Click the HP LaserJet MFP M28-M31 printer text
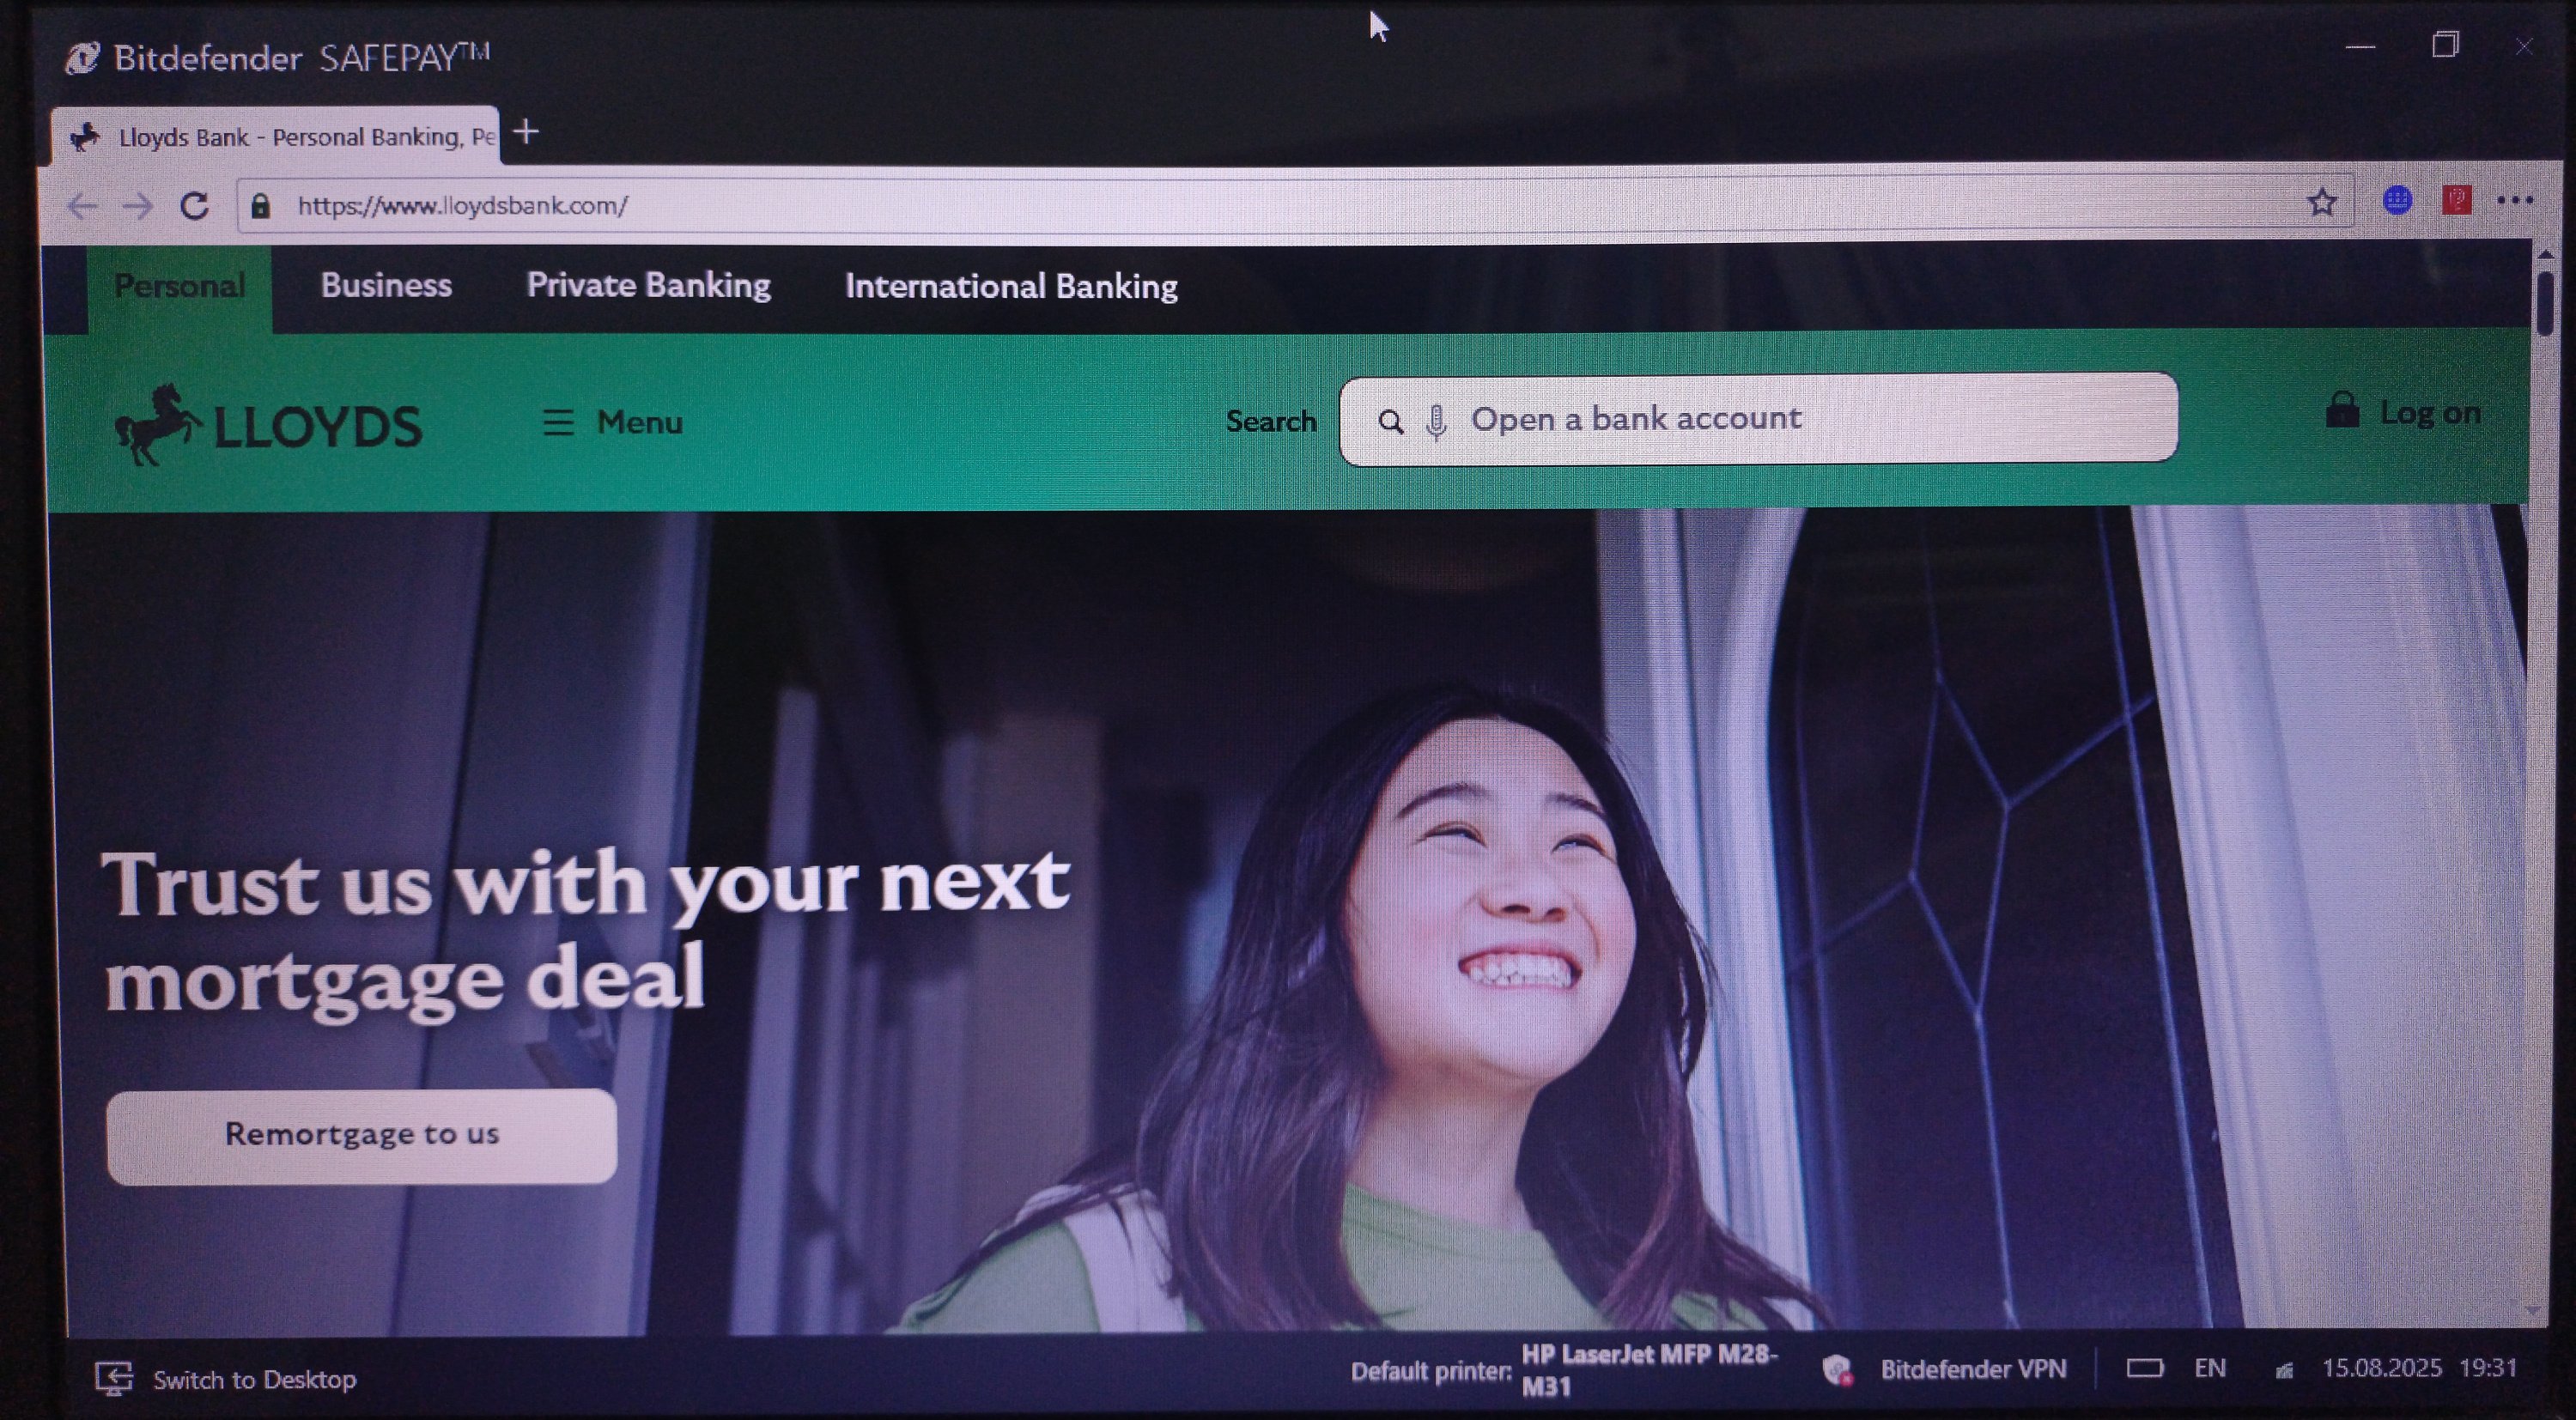Screen dimensions: 2576x1420 coord(1649,1370)
